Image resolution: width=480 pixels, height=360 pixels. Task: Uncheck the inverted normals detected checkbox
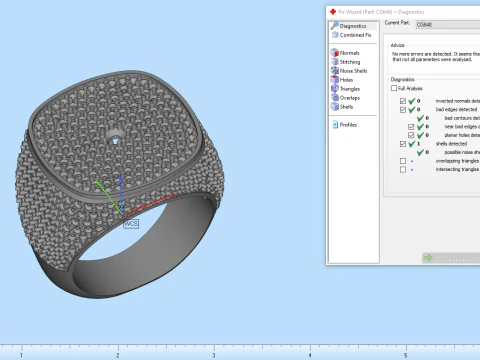403,101
